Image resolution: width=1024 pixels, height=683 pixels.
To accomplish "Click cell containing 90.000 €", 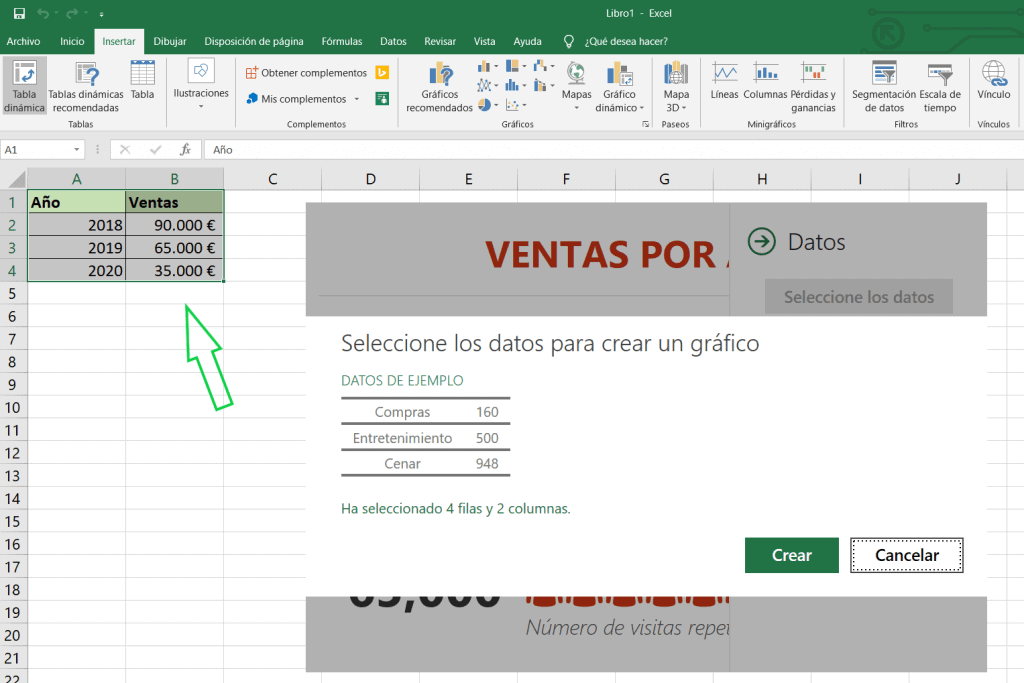I will coord(174,225).
